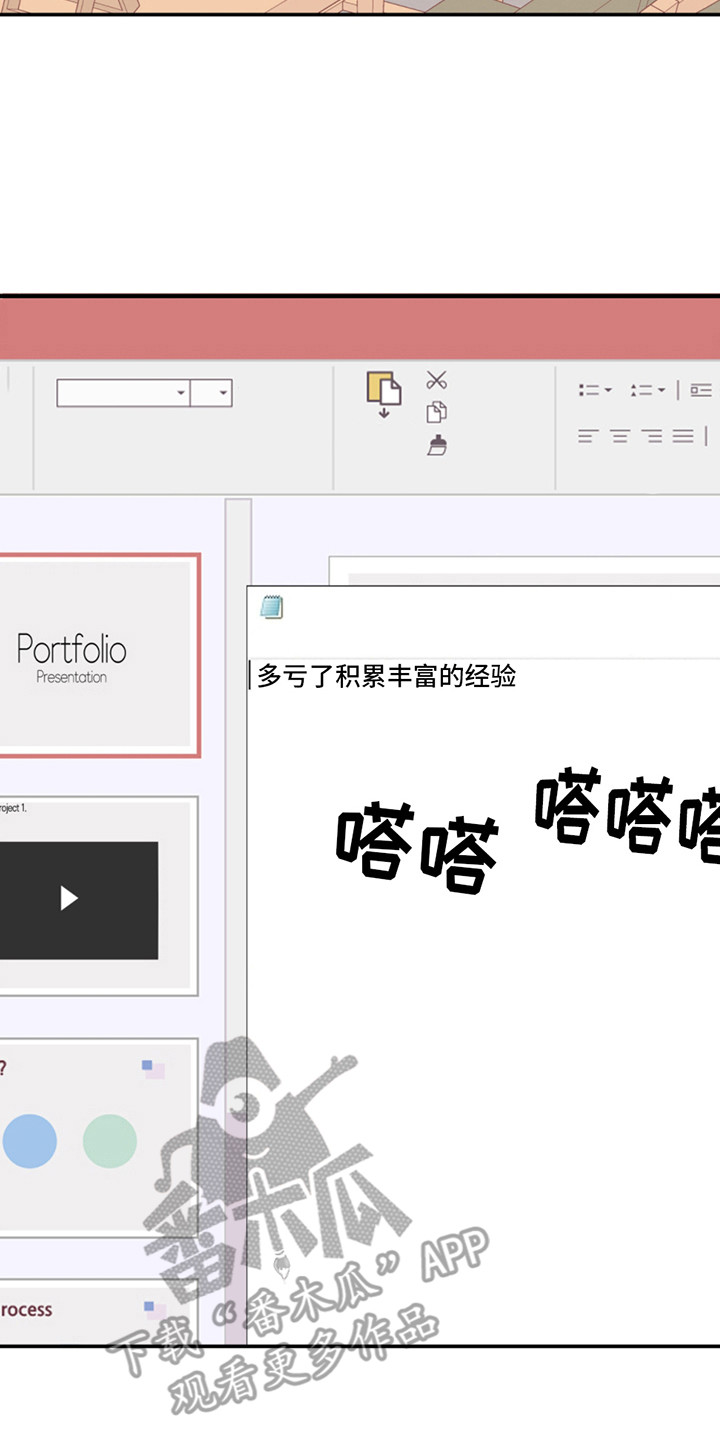The height and width of the screenshot is (1440, 720).
Task: Expand the bullet list style arrow
Action: point(608,391)
